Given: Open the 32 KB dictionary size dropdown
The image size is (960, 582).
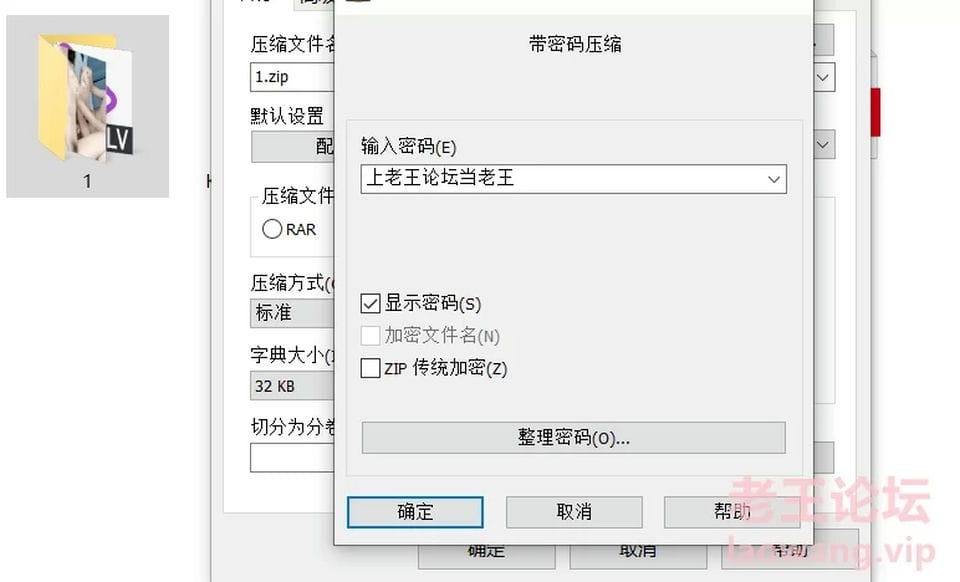Looking at the screenshot, I should pos(292,386).
